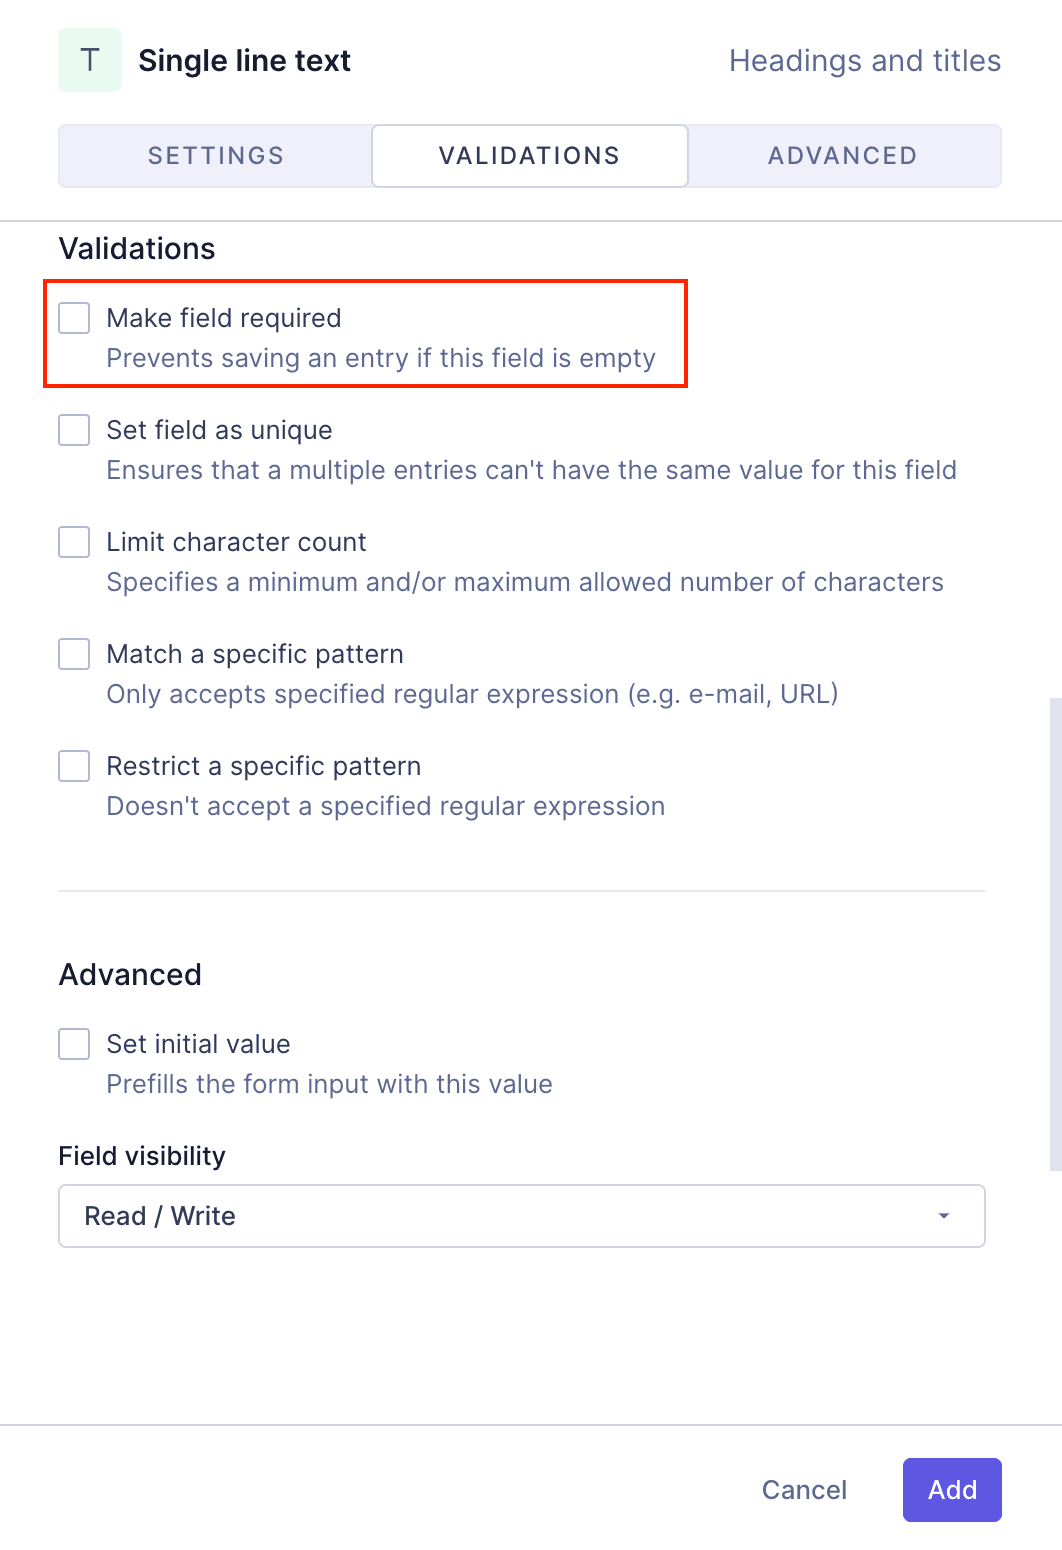Enable Make field required
Screen dimensions: 1062x1550
(74, 317)
